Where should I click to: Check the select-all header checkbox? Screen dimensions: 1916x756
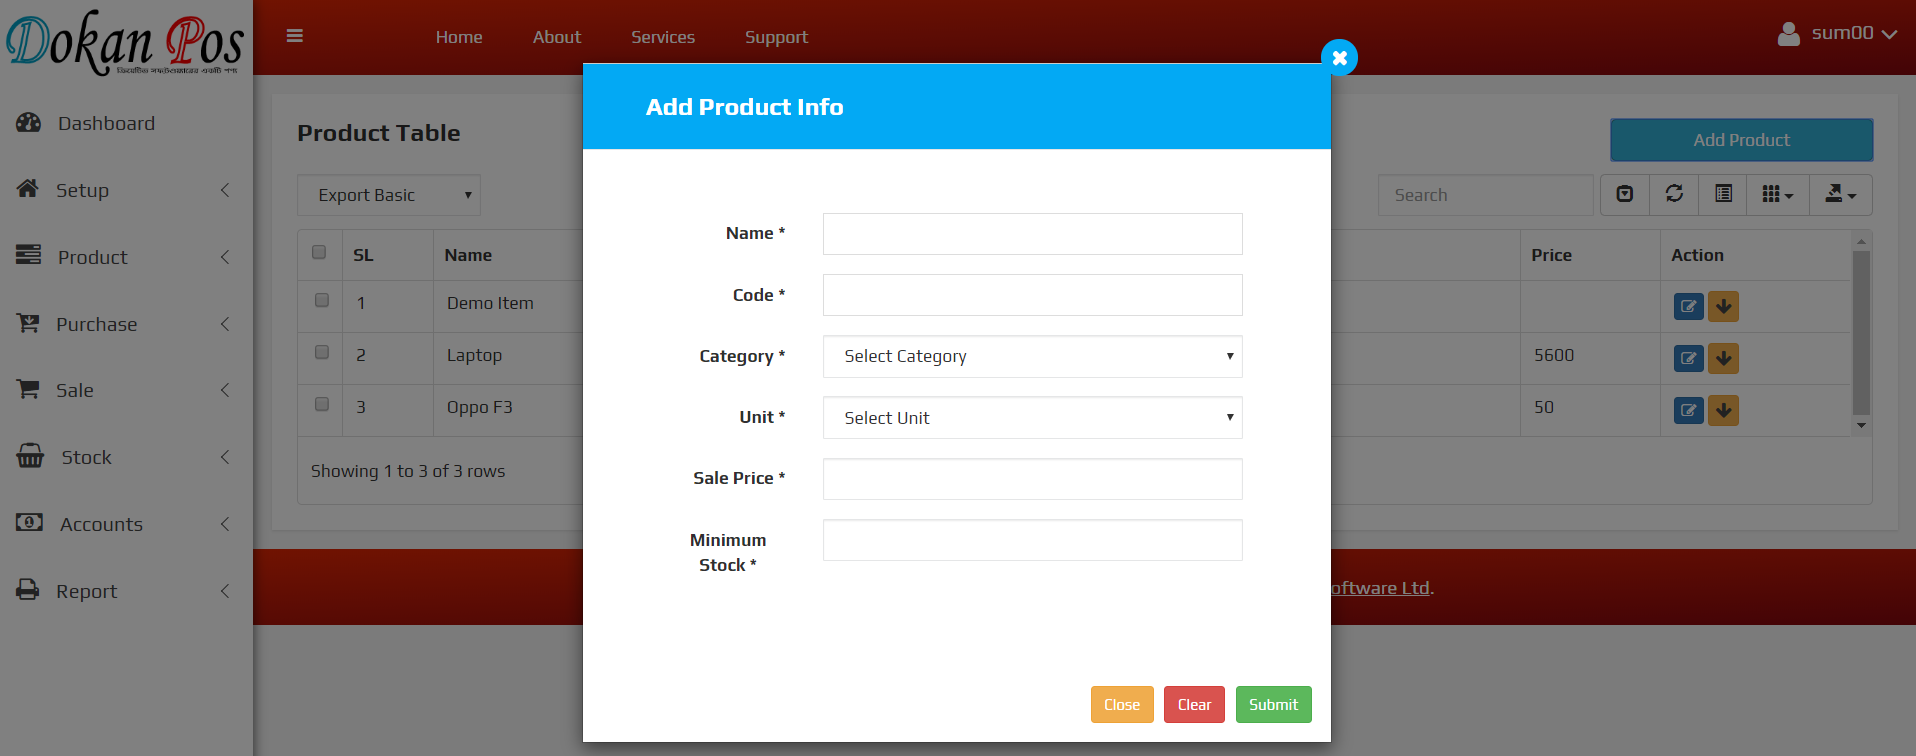(x=319, y=252)
